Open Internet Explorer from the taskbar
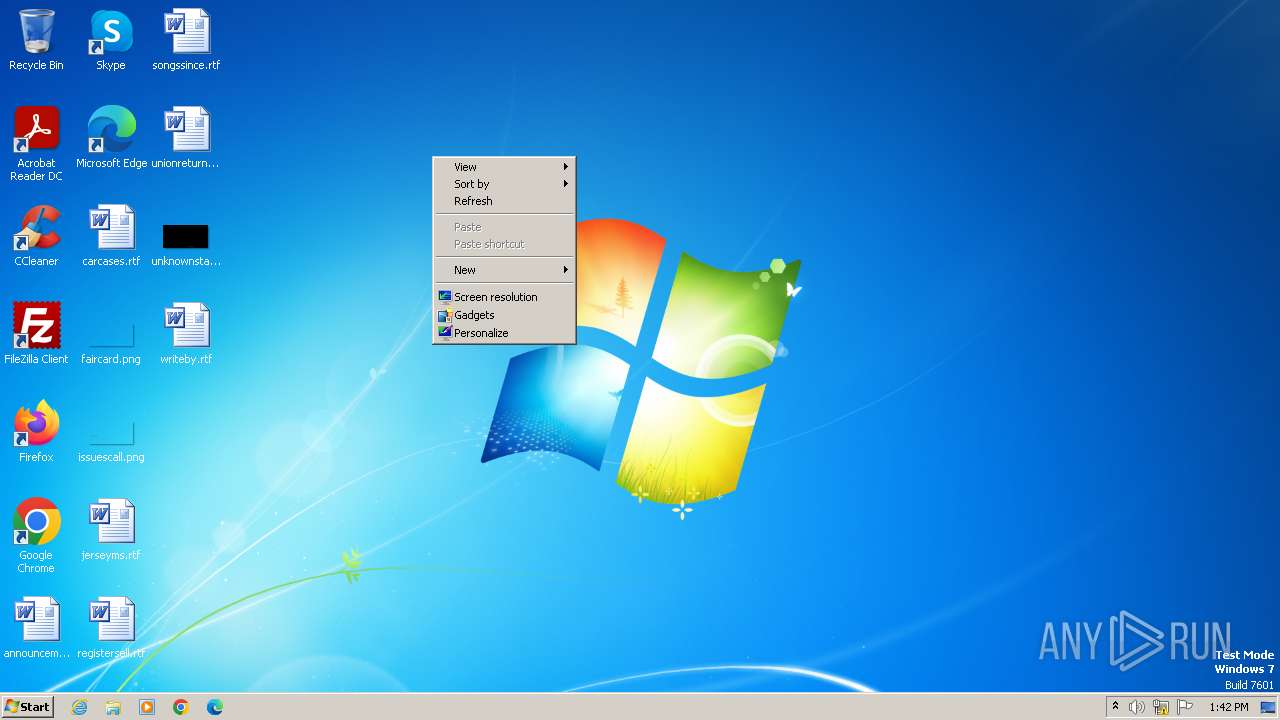This screenshot has width=1280, height=720. pyautogui.click(x=79, y=707)
